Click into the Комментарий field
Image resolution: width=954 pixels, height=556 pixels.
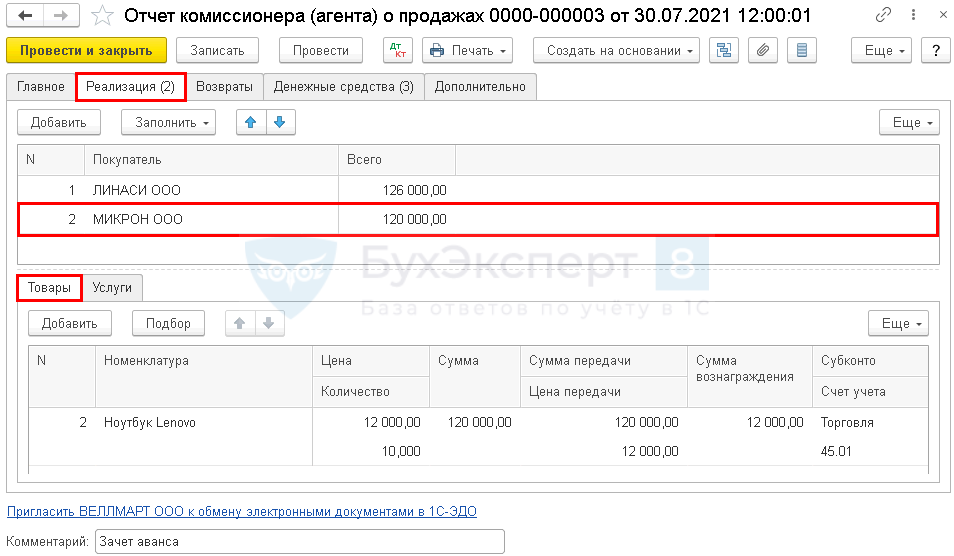point(298,542)
